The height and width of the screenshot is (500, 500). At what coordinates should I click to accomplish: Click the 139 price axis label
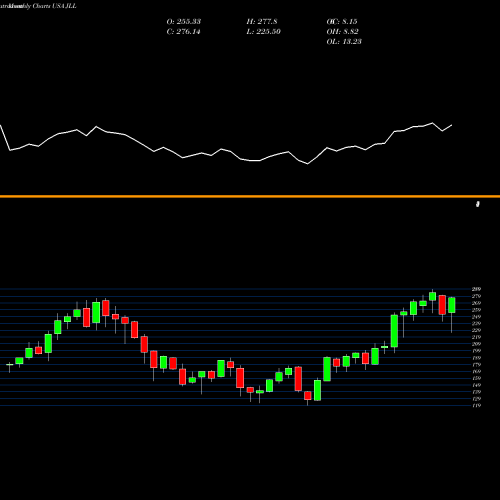[x=476, y=392]
